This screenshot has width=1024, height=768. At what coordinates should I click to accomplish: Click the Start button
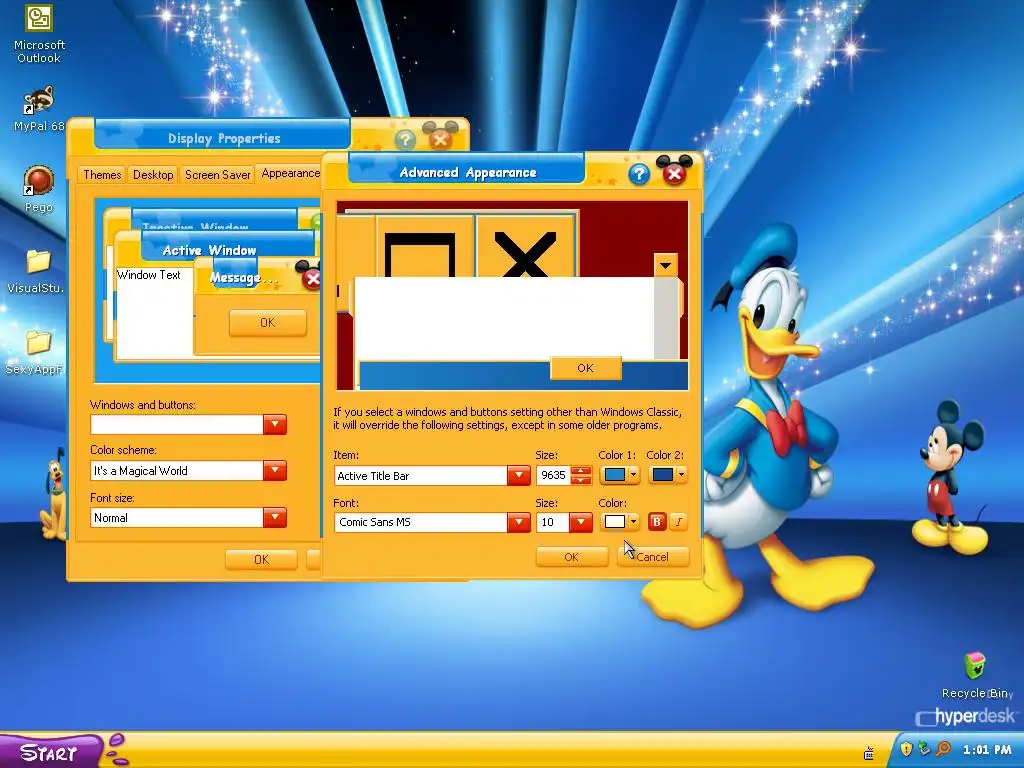click(50, 752)
